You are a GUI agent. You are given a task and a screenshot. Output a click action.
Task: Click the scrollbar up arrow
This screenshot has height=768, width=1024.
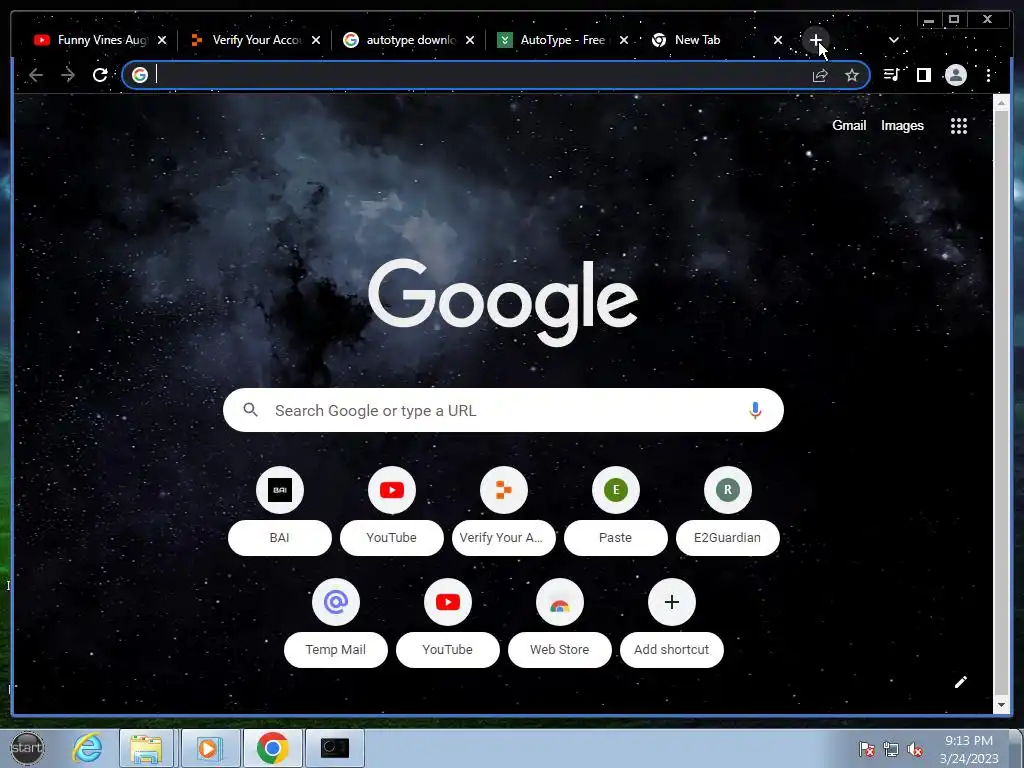1001,103
